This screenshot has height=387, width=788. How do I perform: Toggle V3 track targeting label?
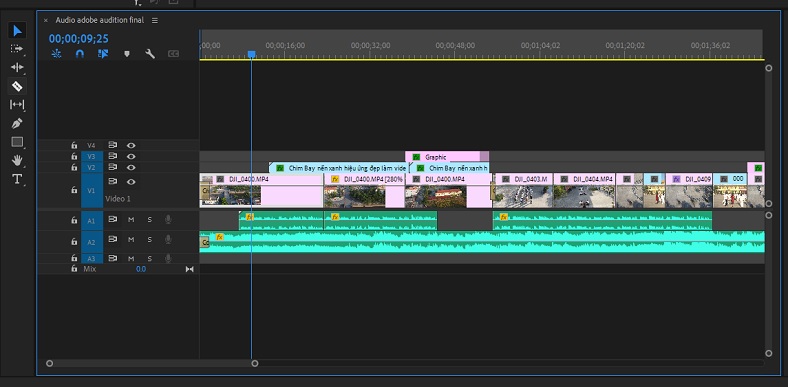(91, 156)
